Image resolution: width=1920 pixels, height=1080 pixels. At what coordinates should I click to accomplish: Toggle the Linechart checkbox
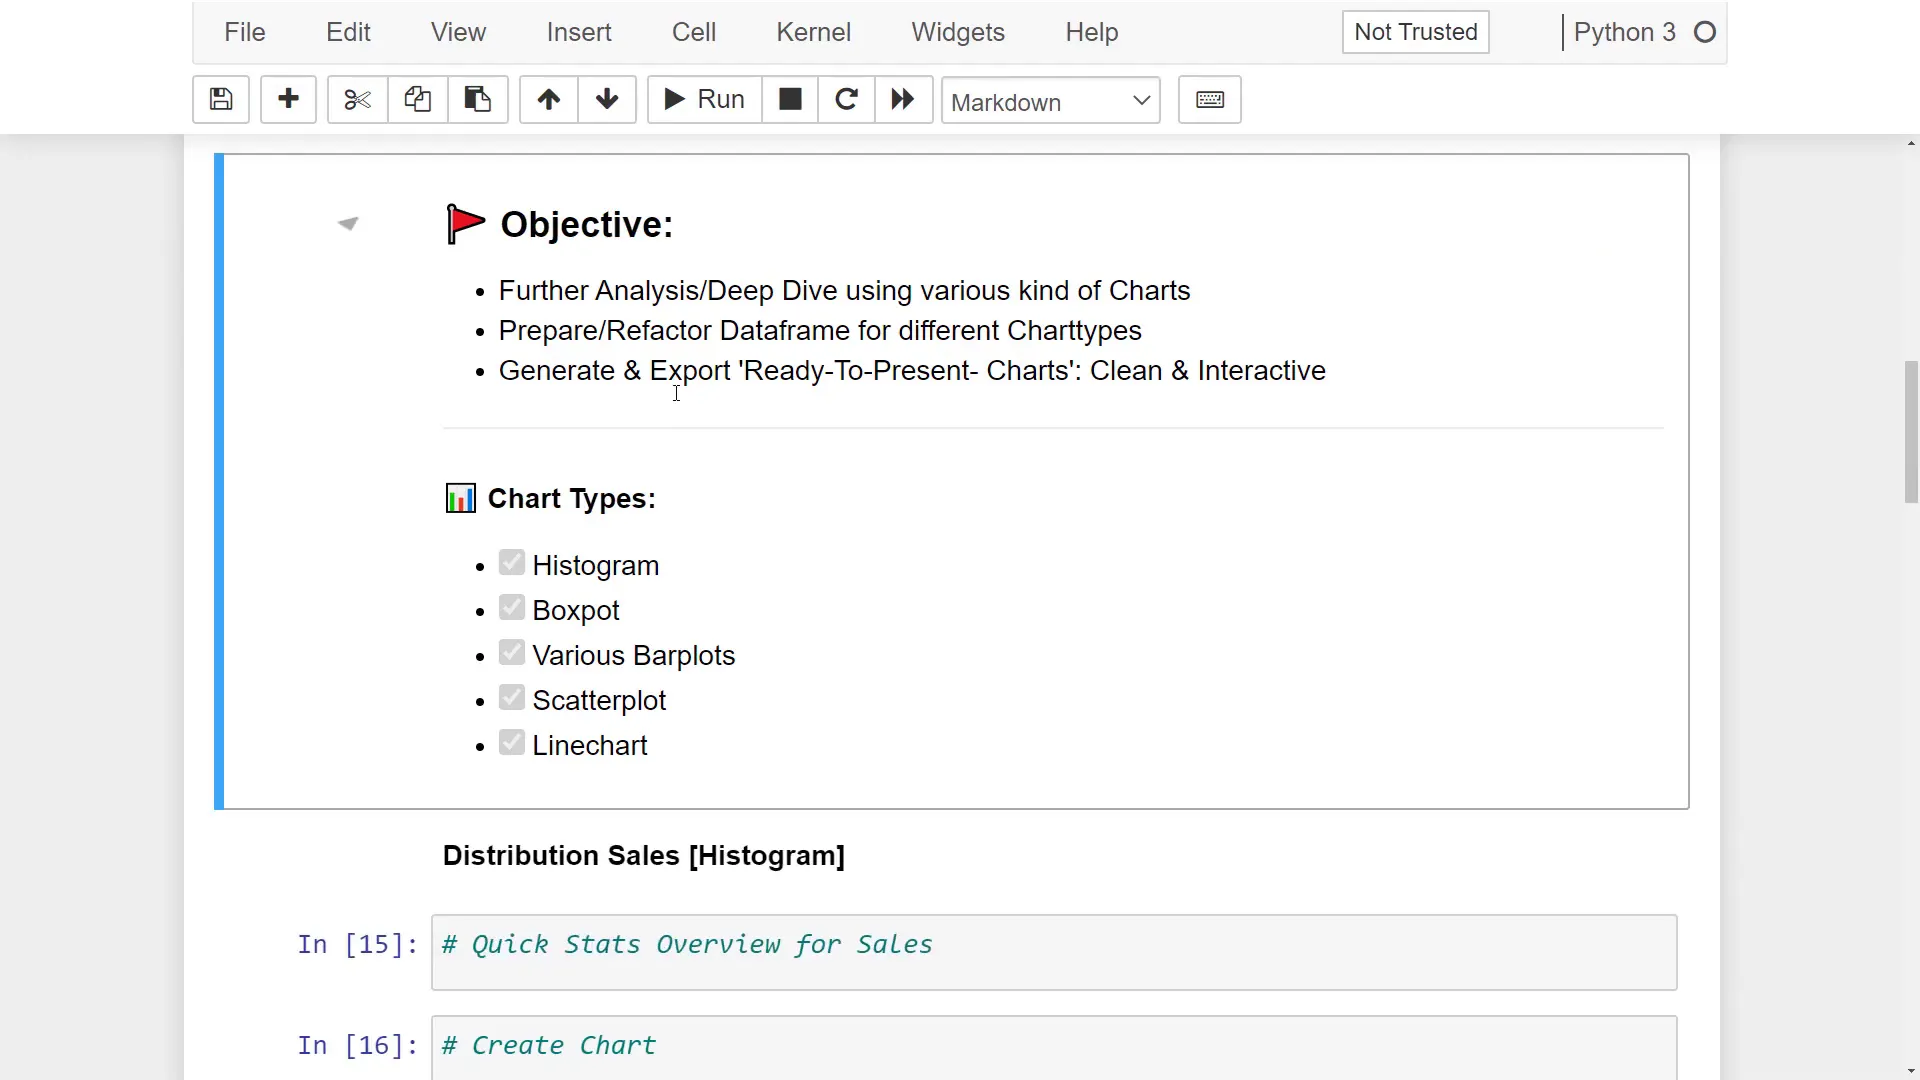pos(511,742)
